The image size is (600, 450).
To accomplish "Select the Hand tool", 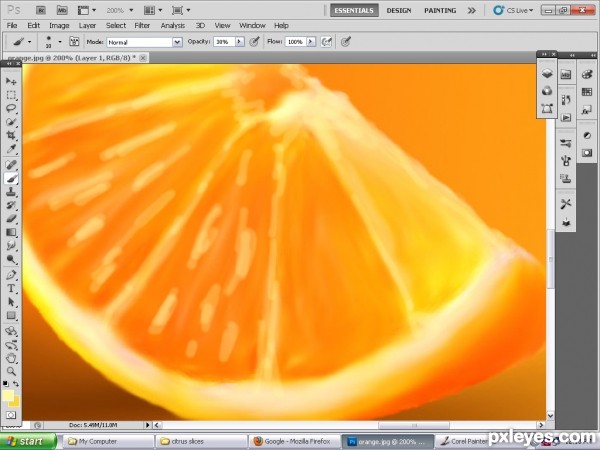I will tap(11, 358).
